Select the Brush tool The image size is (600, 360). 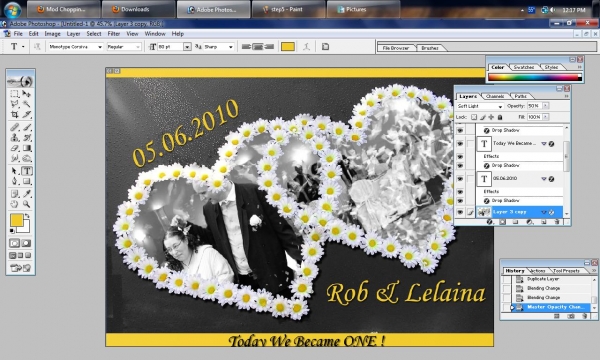(x=26, y=127)
